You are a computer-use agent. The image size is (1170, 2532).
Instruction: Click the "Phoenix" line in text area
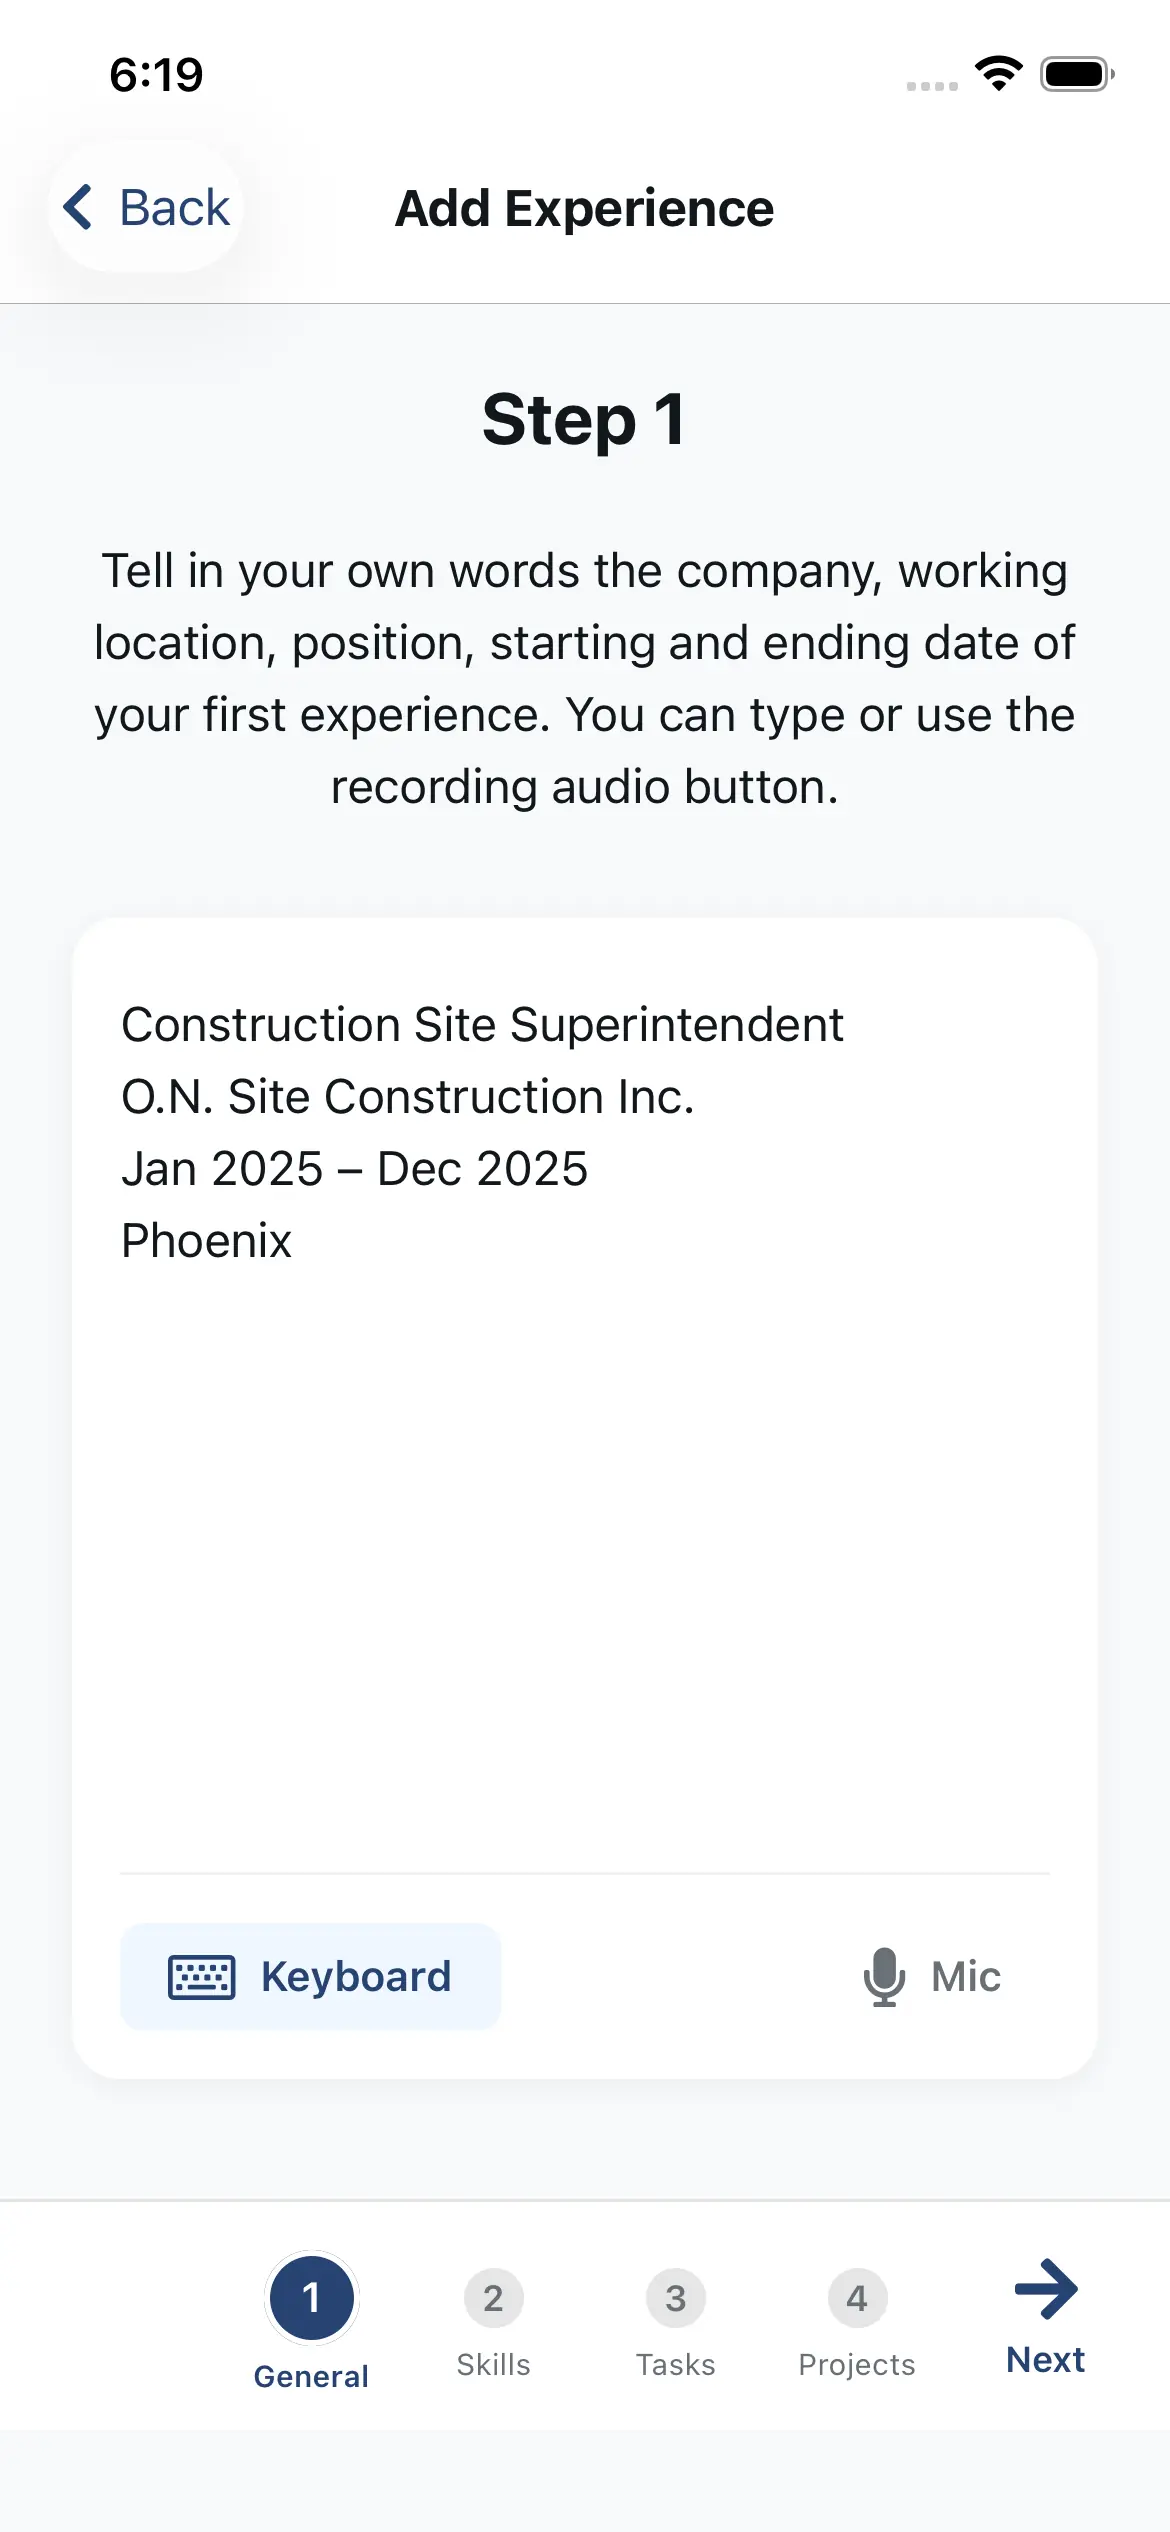tap(206, 1241)
